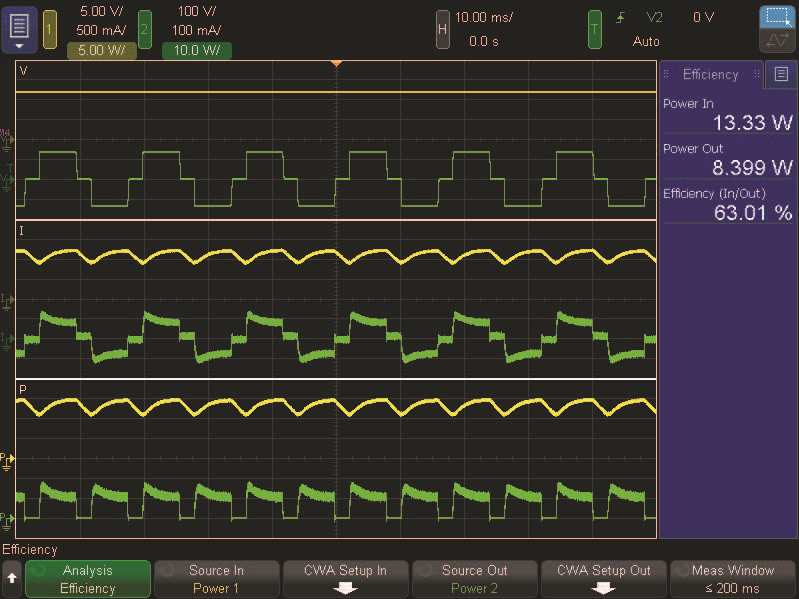The width and height of the screenshot is (799, 599).
Task: Select the zoom box tool at top-right
Action: point(774,17)
